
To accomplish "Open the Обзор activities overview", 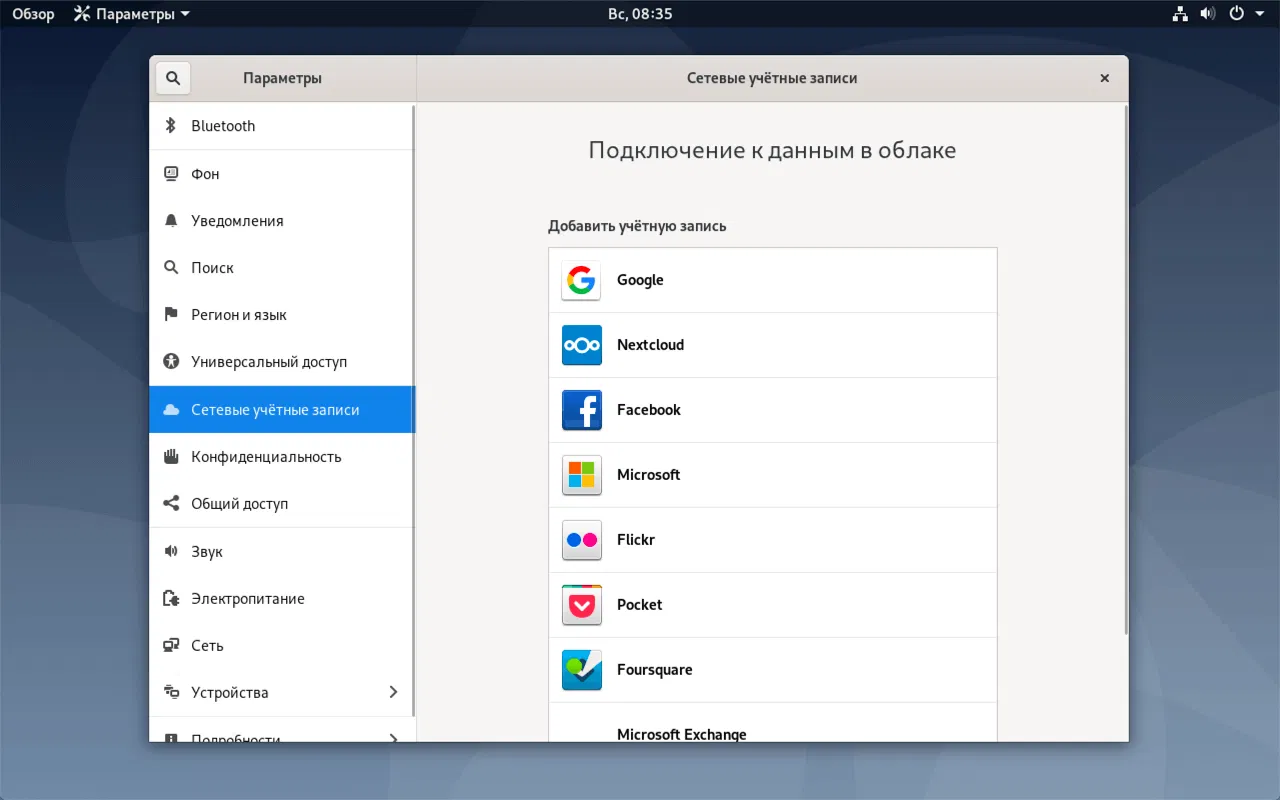I will [33, 14].
